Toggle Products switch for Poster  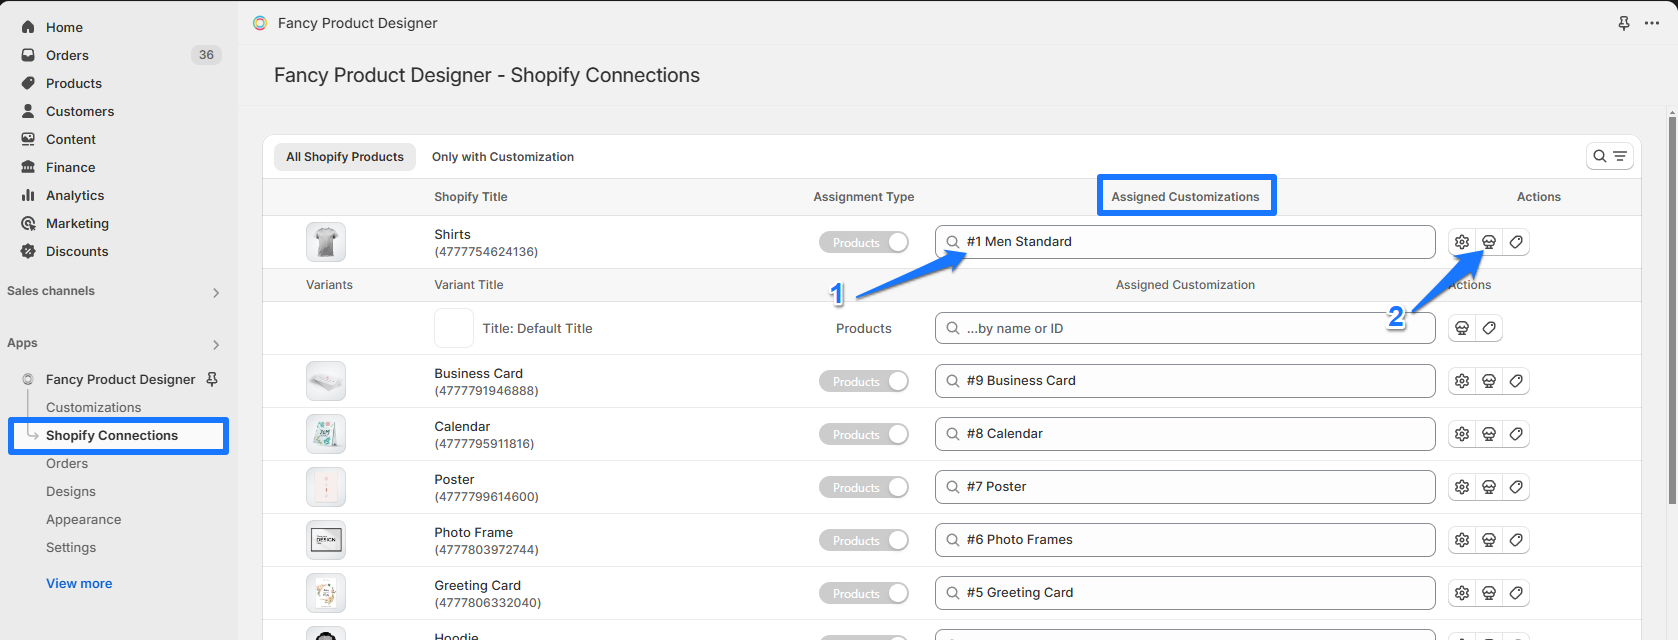click(864, 487)
